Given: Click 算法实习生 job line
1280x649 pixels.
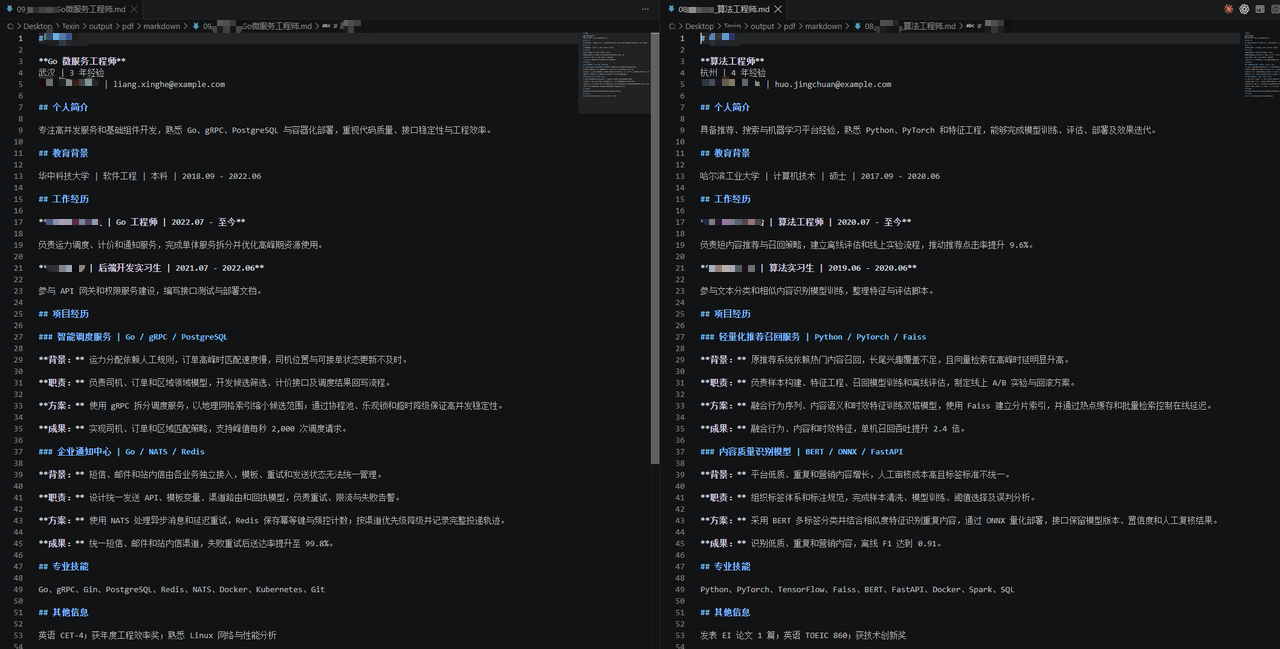Looking at the screenshot, I should click(808, 268).
